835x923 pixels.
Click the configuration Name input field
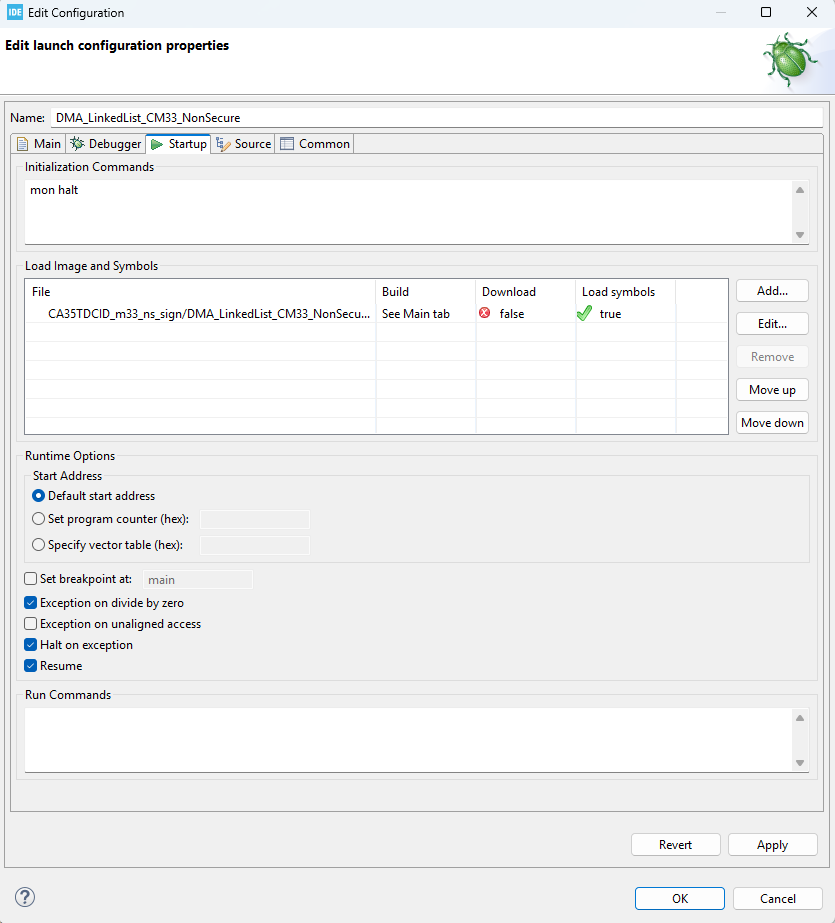437,118
